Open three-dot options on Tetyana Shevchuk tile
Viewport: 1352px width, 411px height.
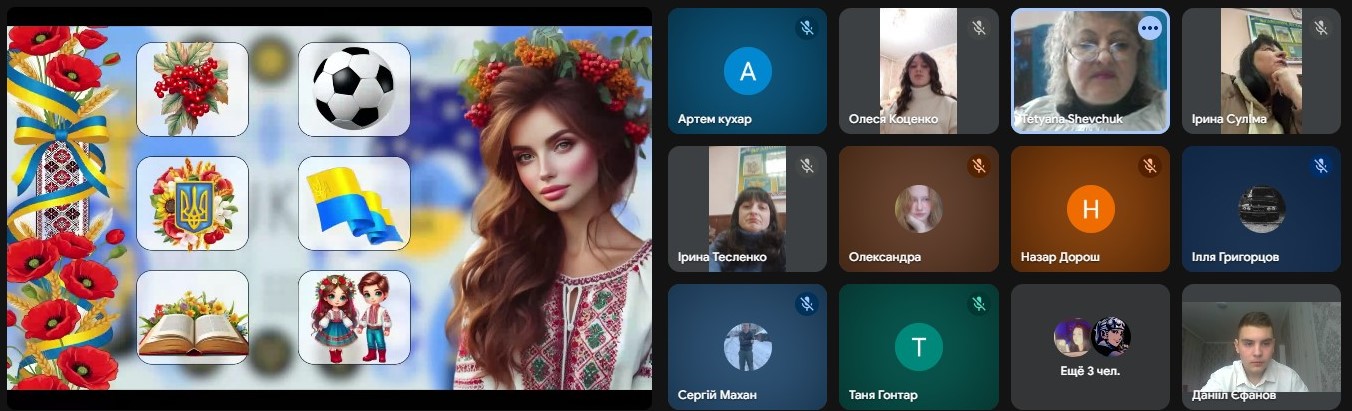(x=1149, y=28)
